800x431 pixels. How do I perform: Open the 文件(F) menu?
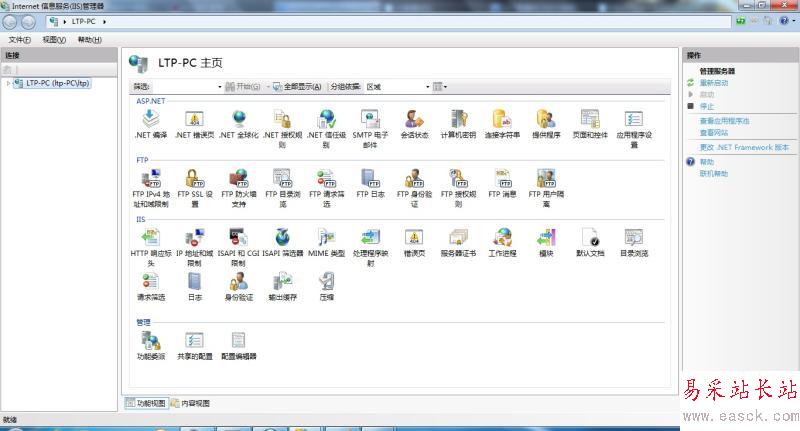pos(19,39)
